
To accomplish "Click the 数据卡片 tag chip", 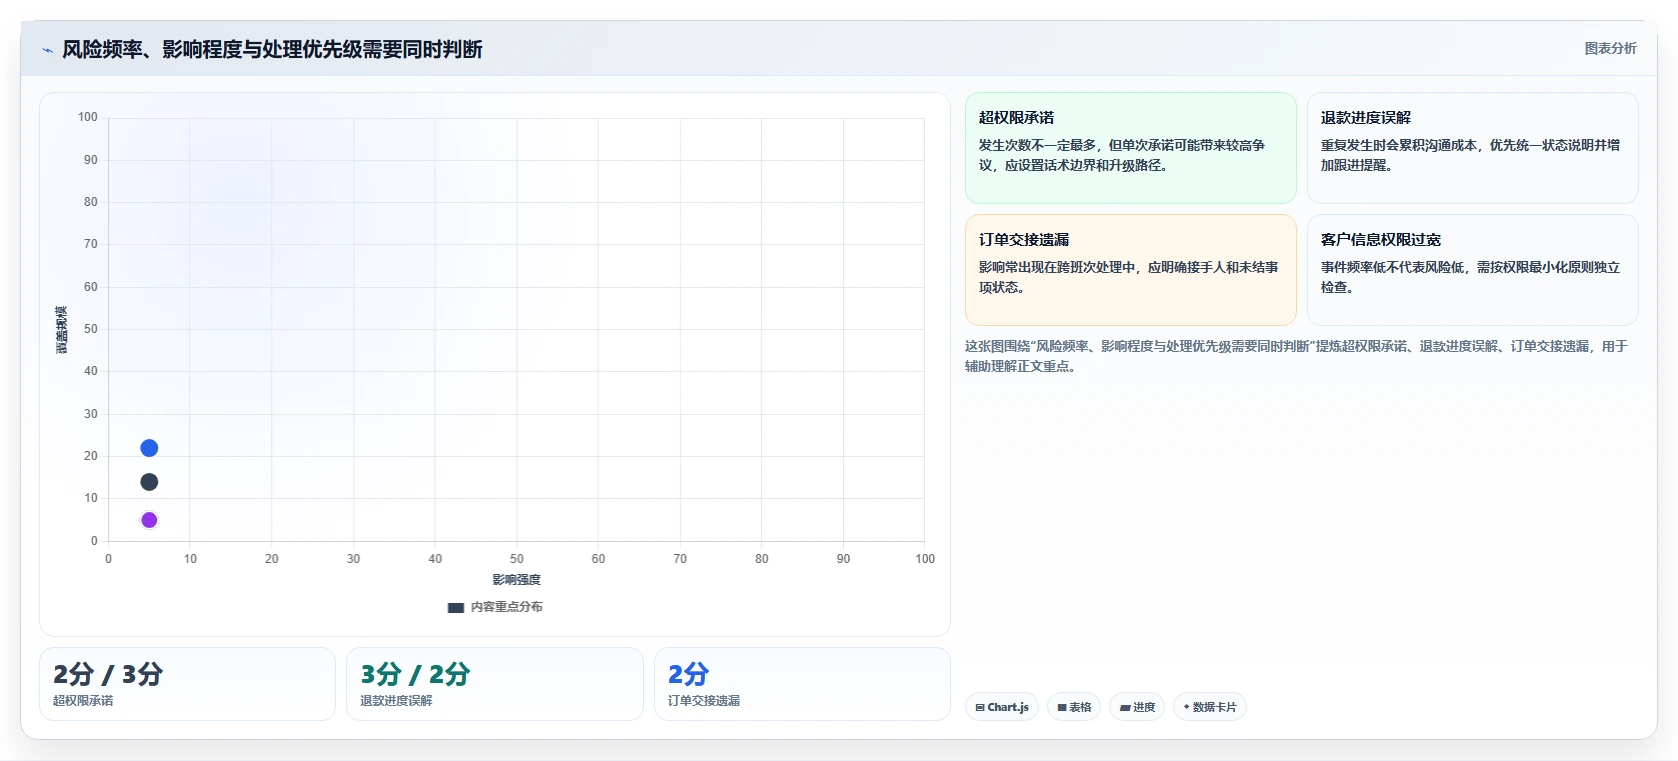I will coord(1210,707).
